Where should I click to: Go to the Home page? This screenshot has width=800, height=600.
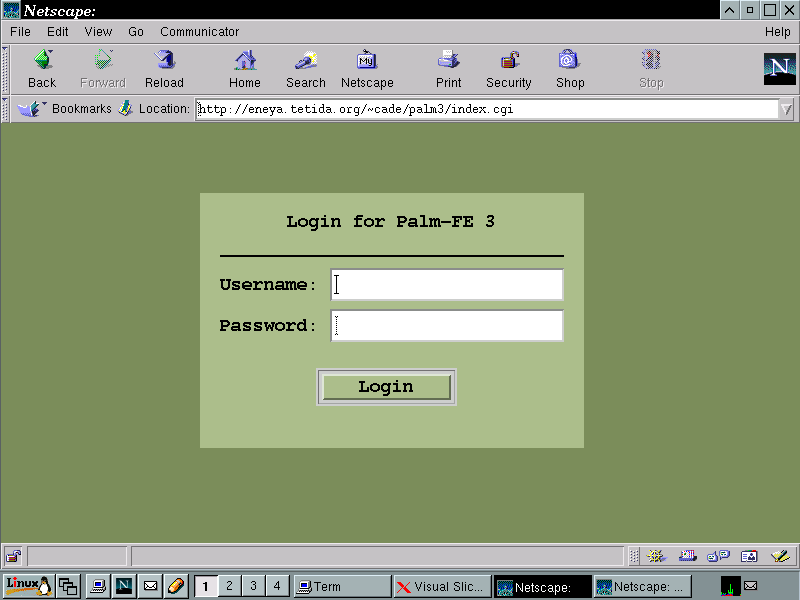click(244, 69)
